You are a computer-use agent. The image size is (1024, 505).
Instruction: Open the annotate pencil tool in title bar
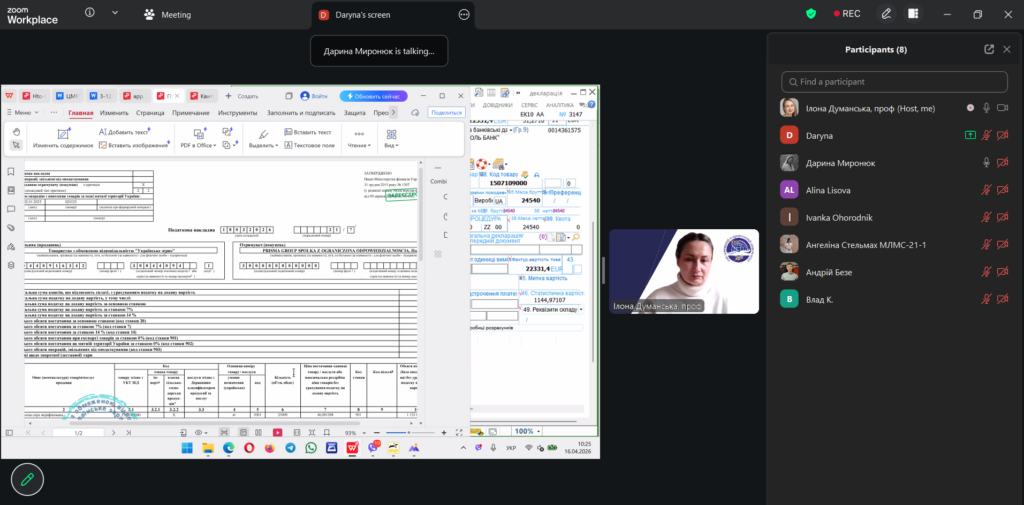click(886, 14)
